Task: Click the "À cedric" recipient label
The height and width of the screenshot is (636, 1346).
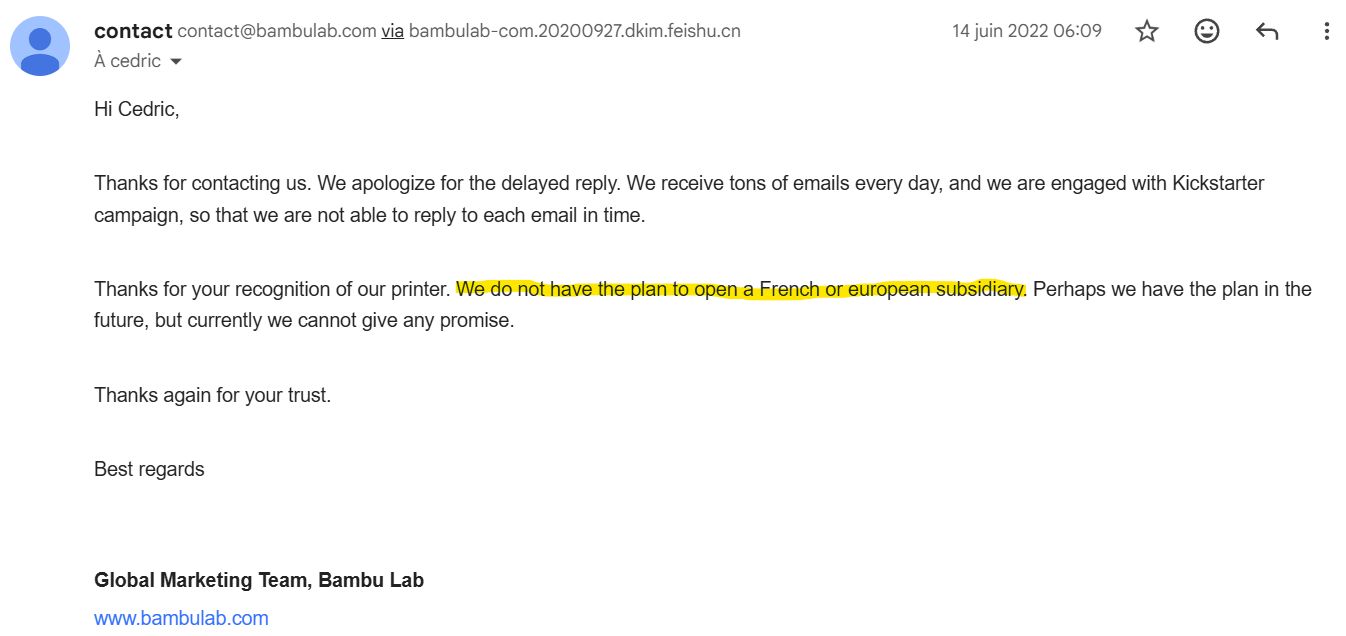Action: (x=127, y=62)
